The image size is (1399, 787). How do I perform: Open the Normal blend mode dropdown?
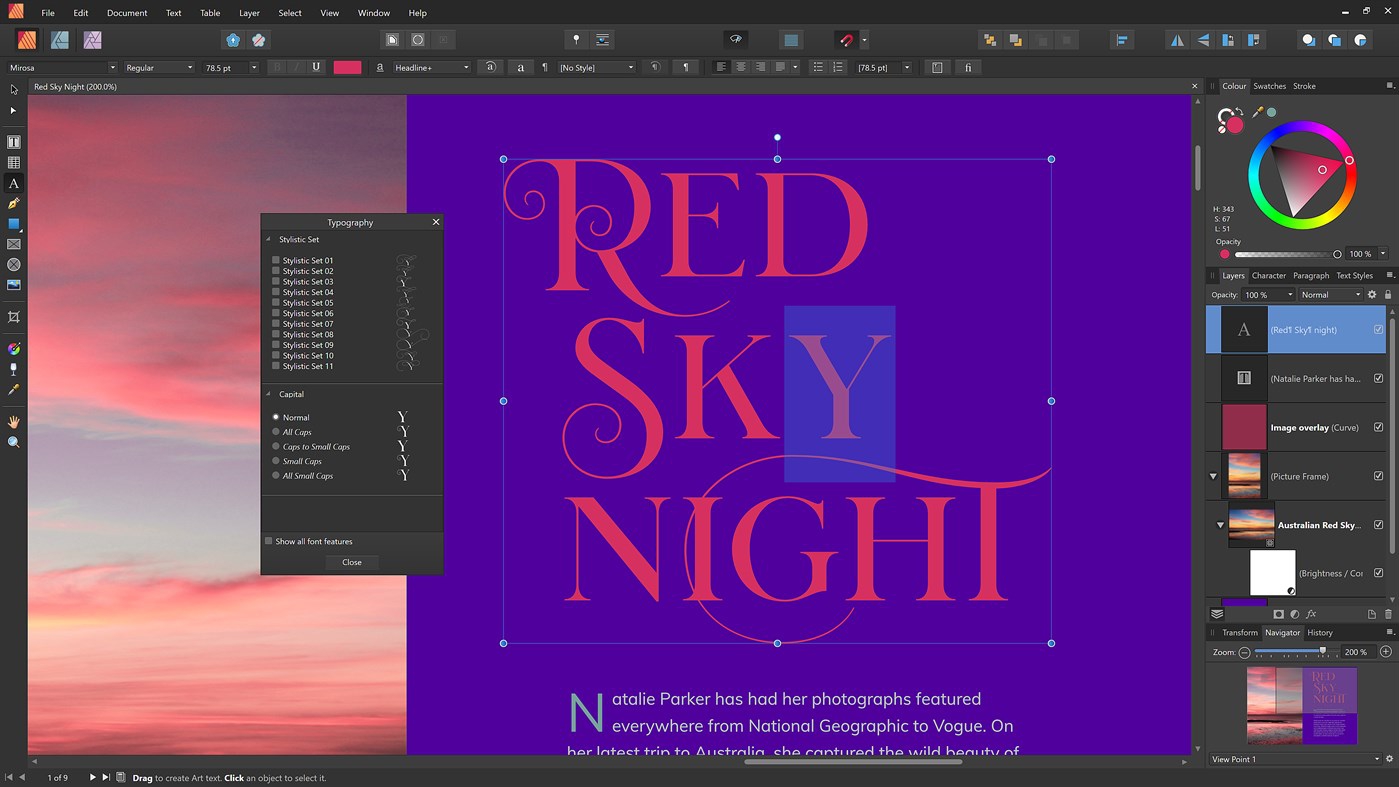tap(1330, 295)
